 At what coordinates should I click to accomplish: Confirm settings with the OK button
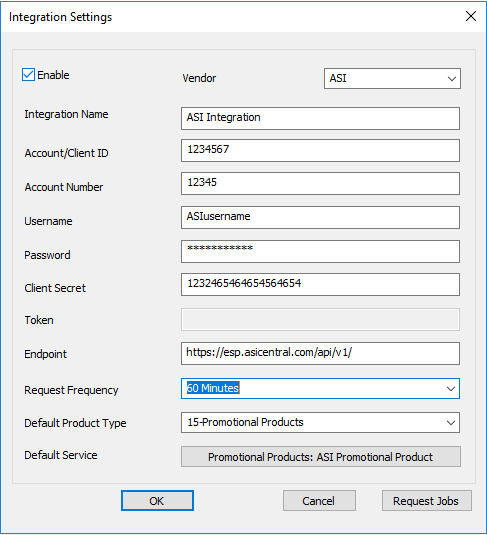coord(157,501)
